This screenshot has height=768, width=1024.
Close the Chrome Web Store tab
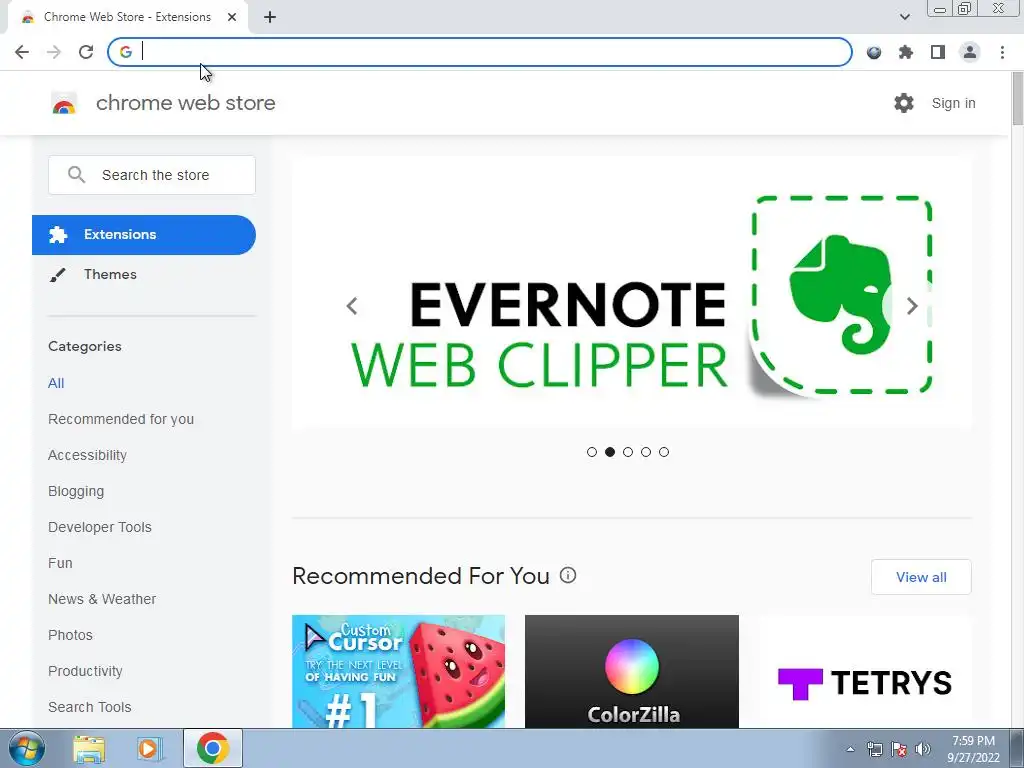coord(232,17)
